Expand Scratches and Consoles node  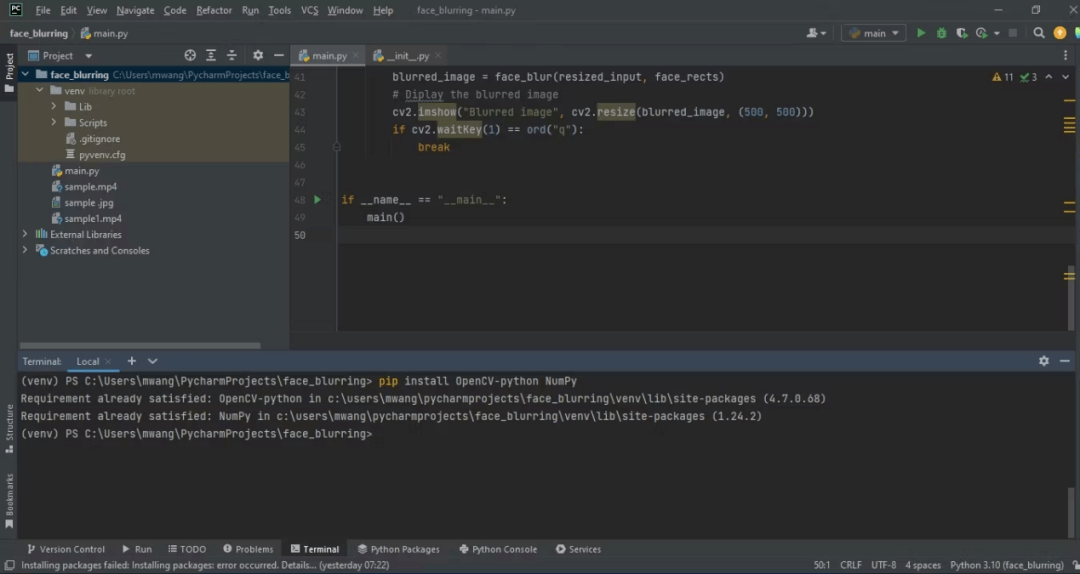[25, 250]
